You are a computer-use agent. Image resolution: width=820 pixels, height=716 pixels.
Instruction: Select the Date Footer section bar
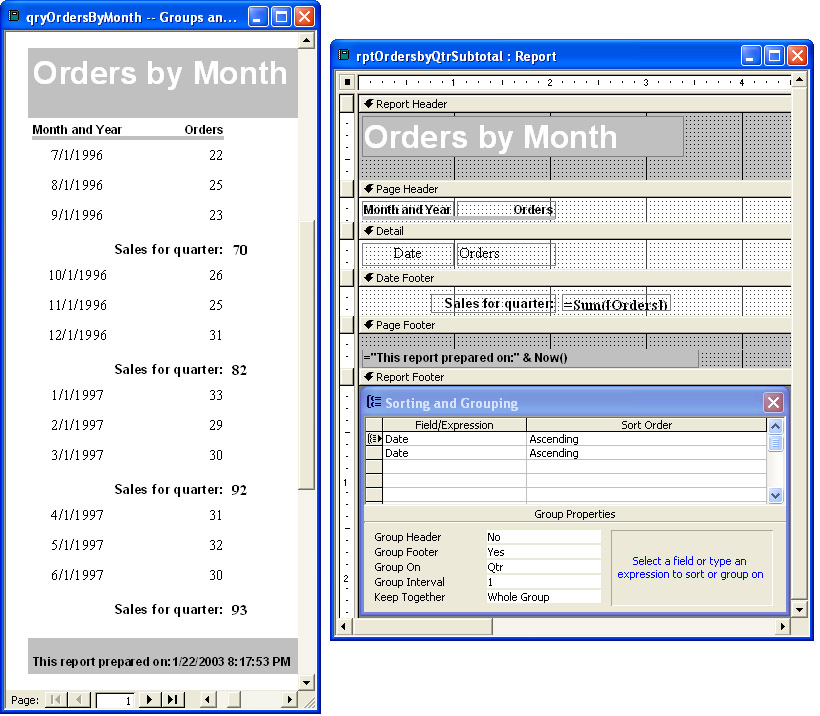click(572, 278)
